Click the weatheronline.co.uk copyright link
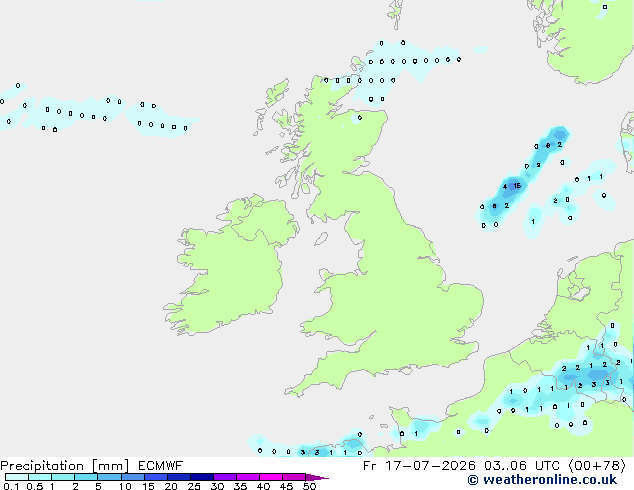This screenshot has width=634, height=490. click(542, 480)
